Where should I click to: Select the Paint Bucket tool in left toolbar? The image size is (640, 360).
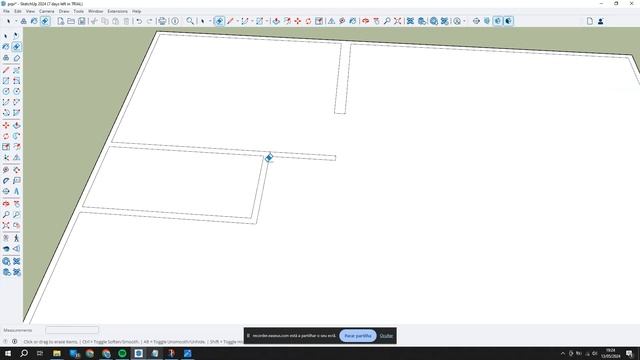coord(6,47)
